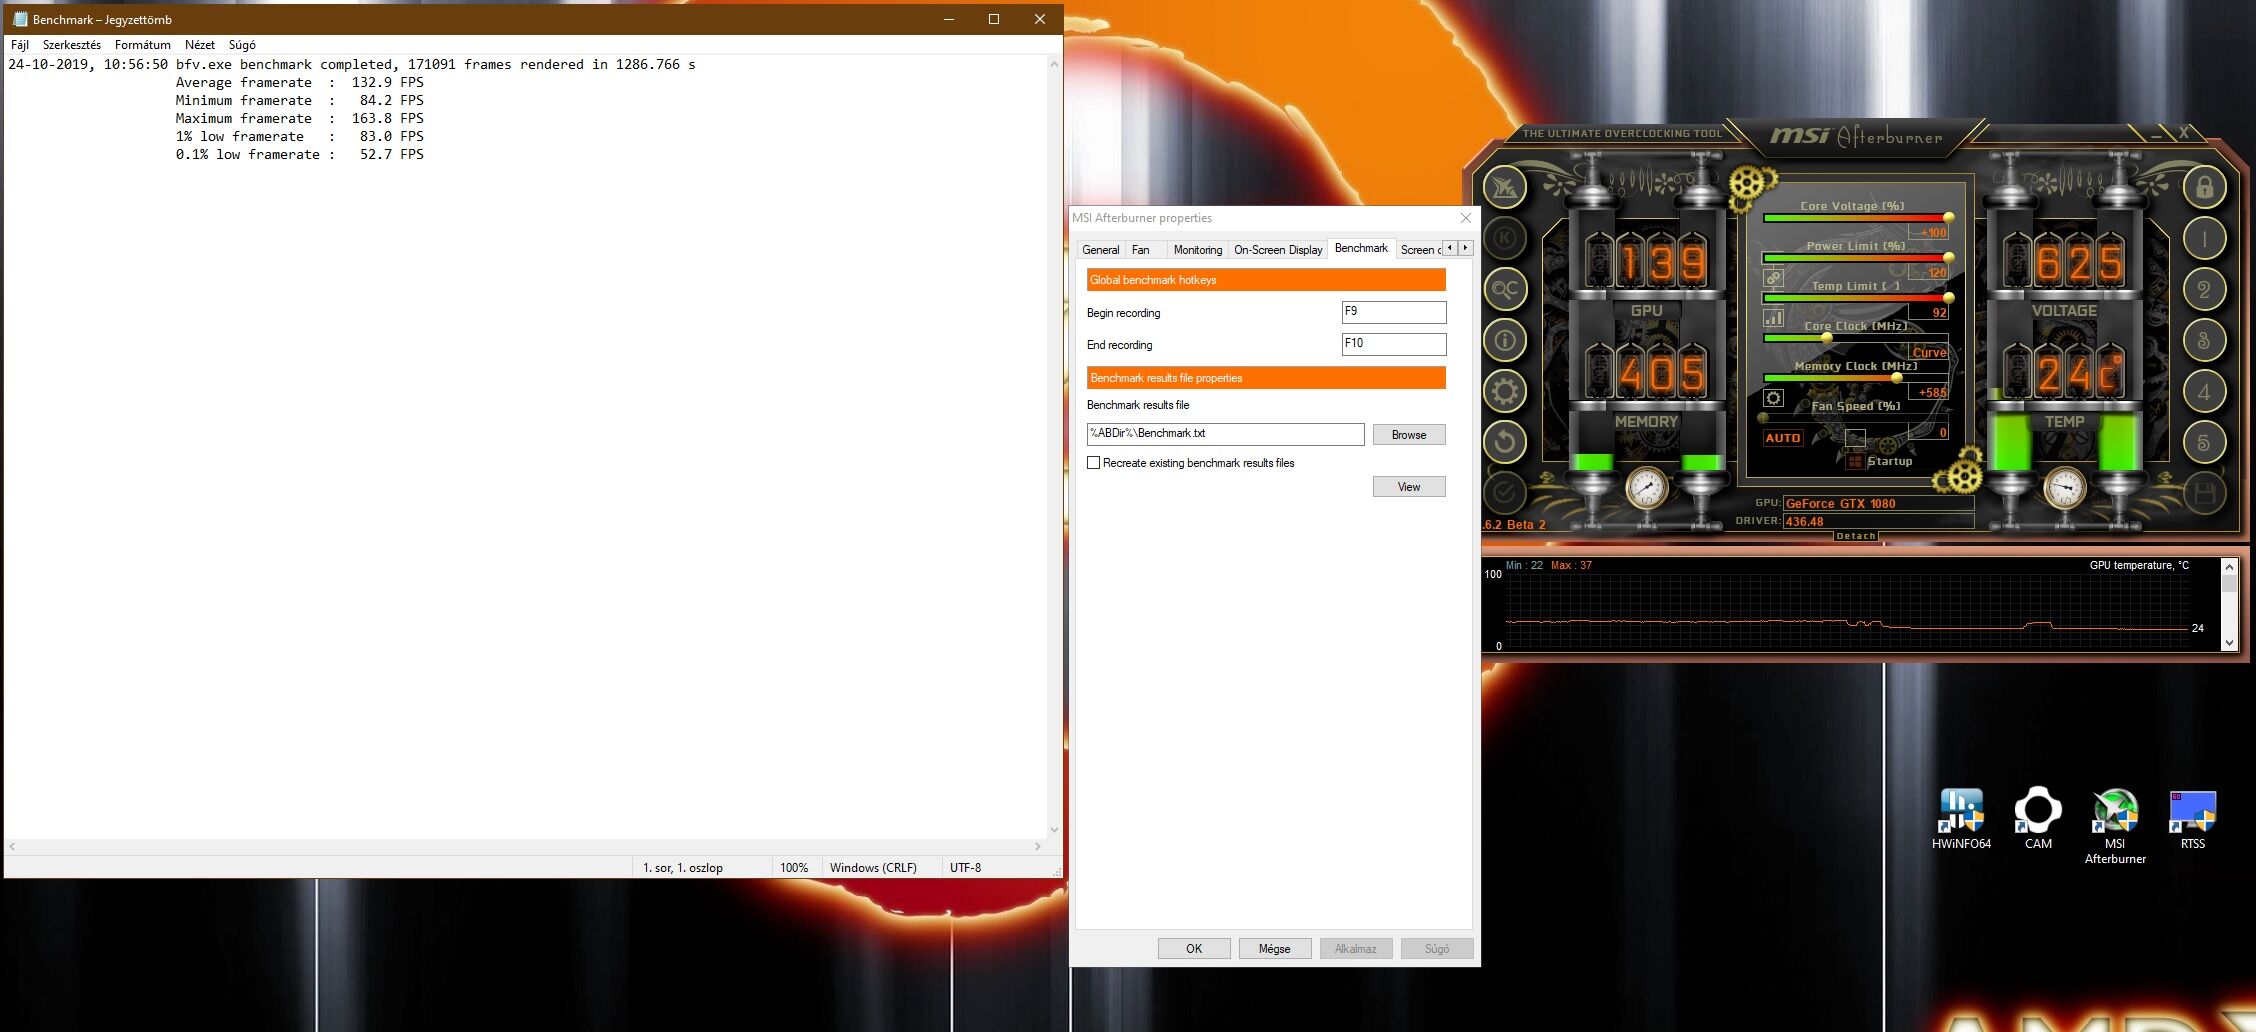View the benchmark results file
The height and width of the screenshot is (1032, 2256).
(1409, 487)
